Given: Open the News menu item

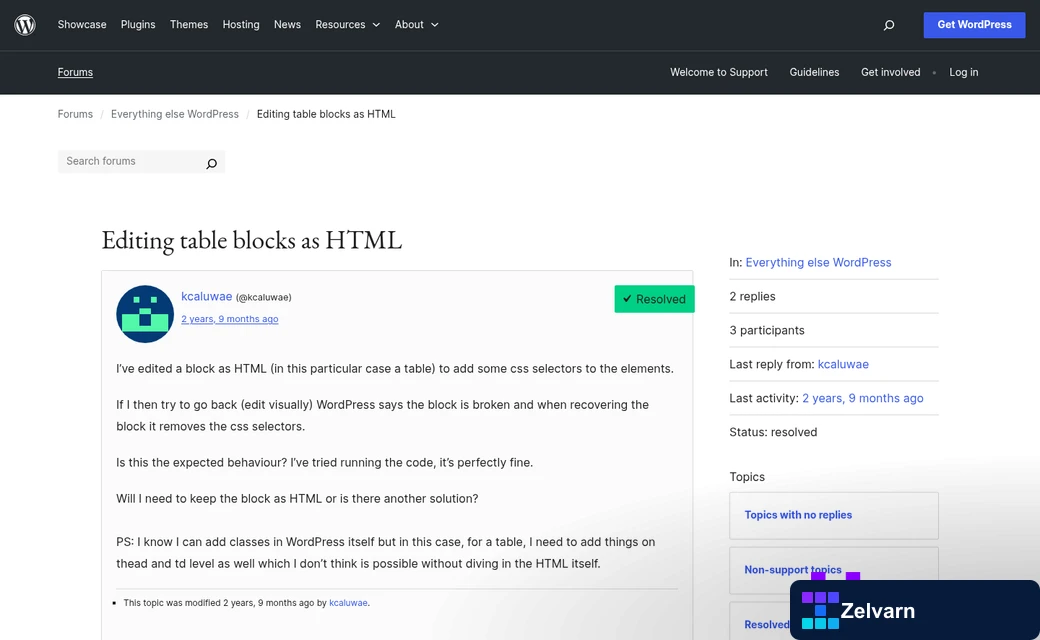Looking at the screenshot, I should click(287, 25).
